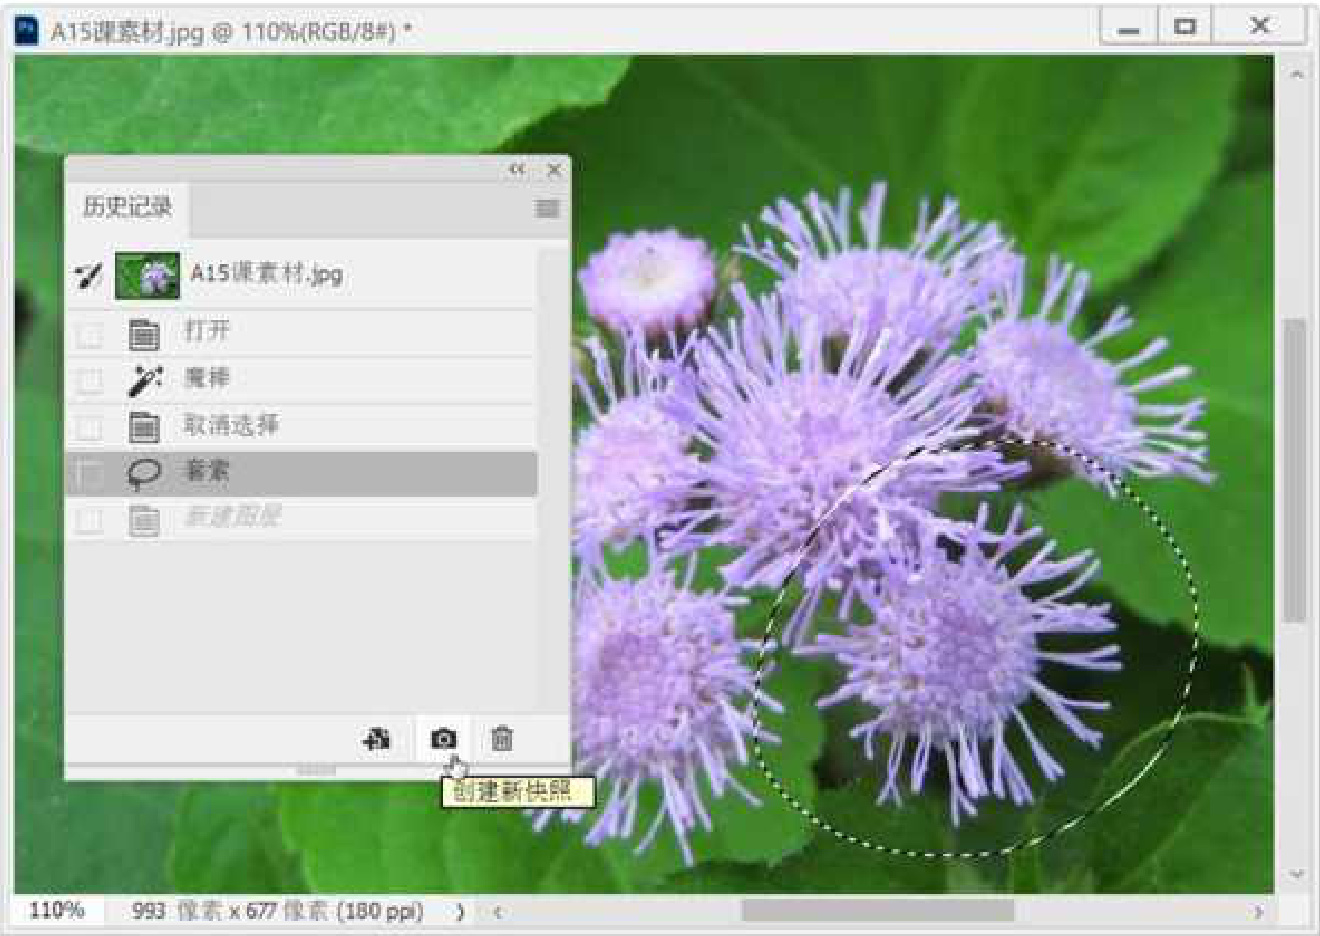Click the lasso icon in history list
Screen dimensions: 1320x936
(x=145, y=473)
